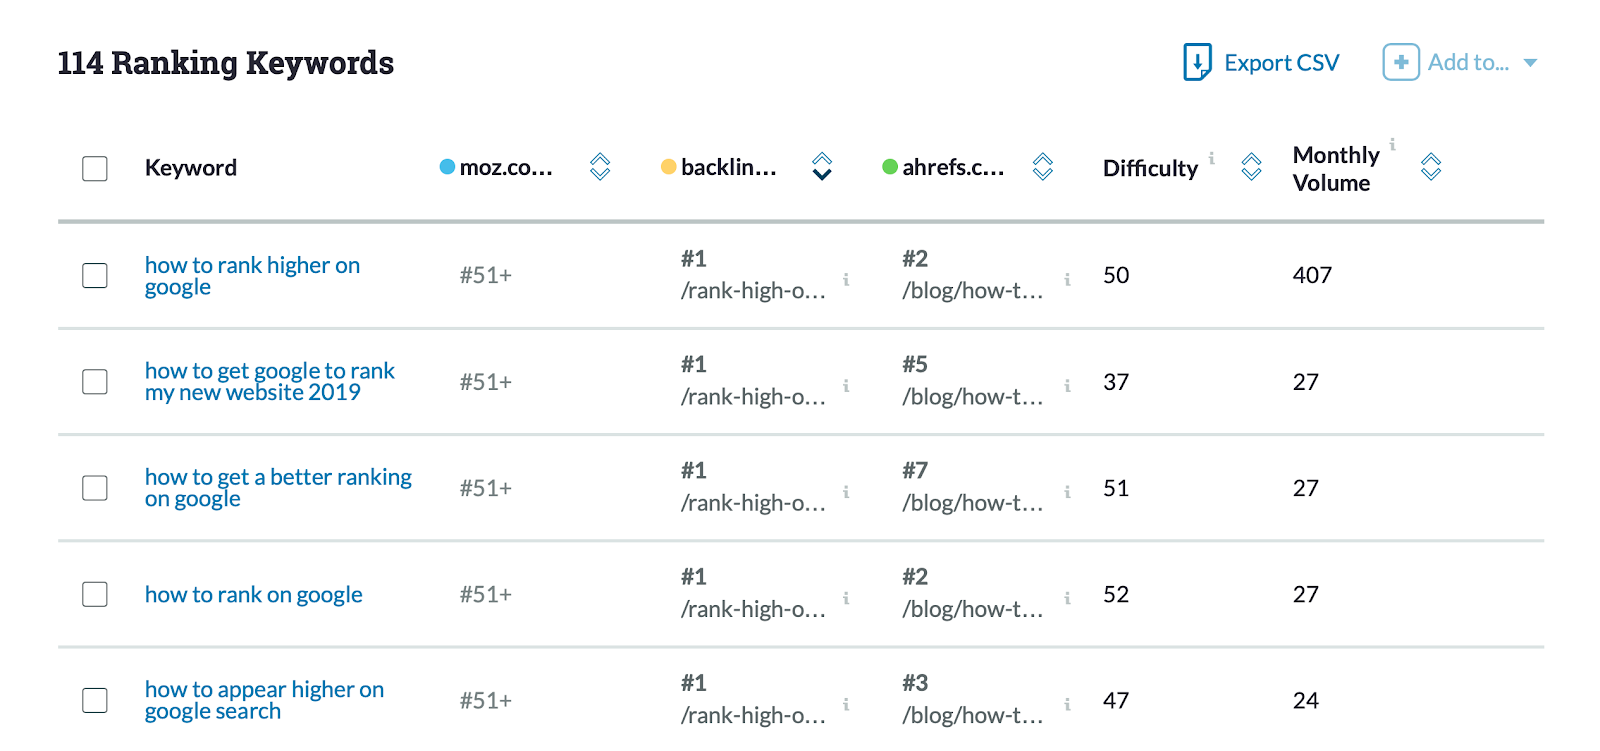The image size is (1600, 751).
Task: Click the Add to plus icon
Action: 1400,62
